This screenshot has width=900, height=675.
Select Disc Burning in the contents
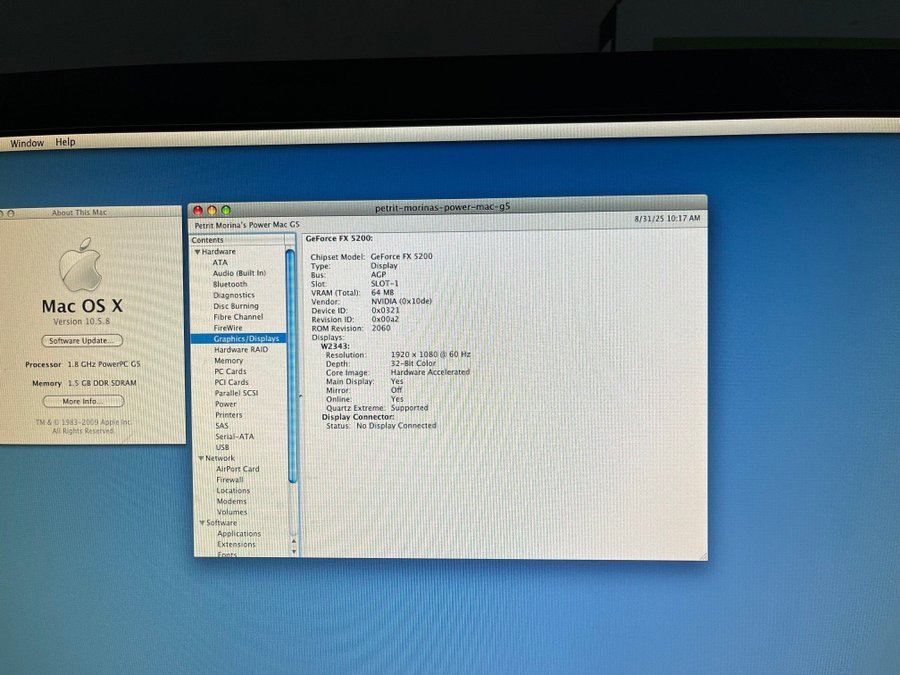coord(236,306)
